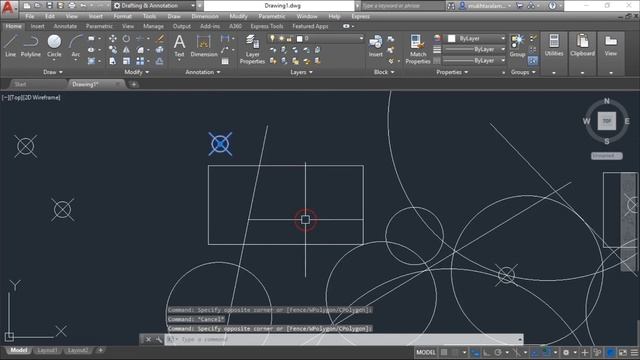Toggle group selection highlighted button

coord(533,61)
